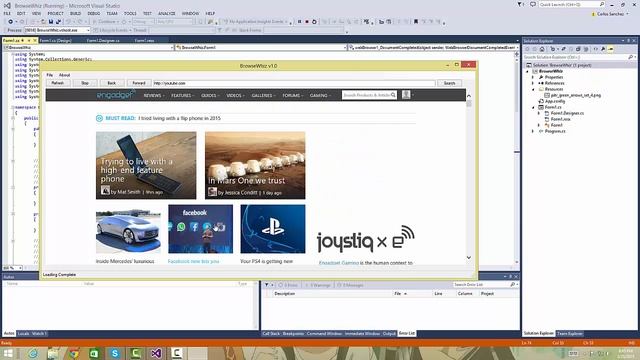The image size is (640, 360).
Task: Open Engadget FEATURES dropdown
Action: click(x=182, y=96)
